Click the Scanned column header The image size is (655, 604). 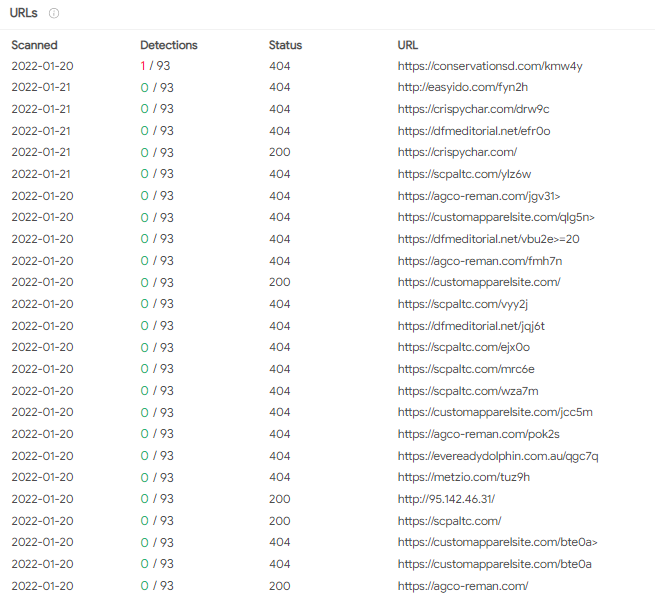(34, 45)
